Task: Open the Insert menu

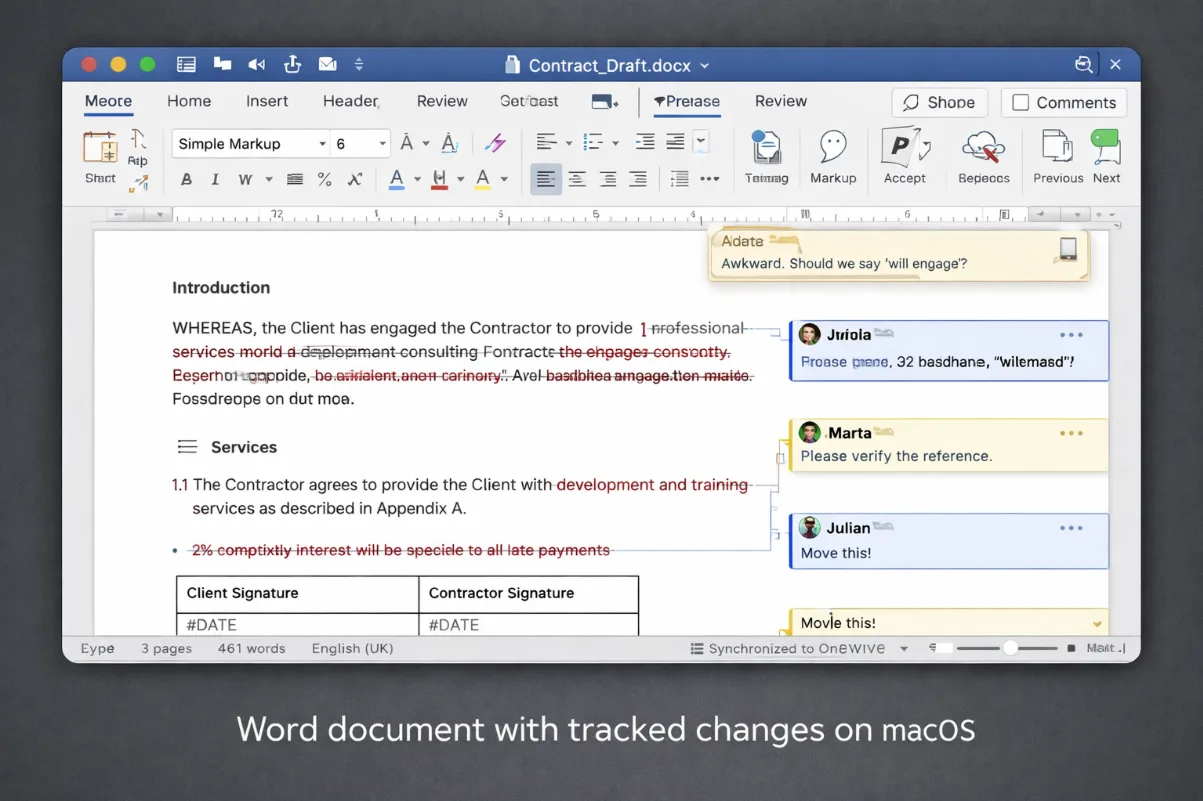Action: point(267,101)
